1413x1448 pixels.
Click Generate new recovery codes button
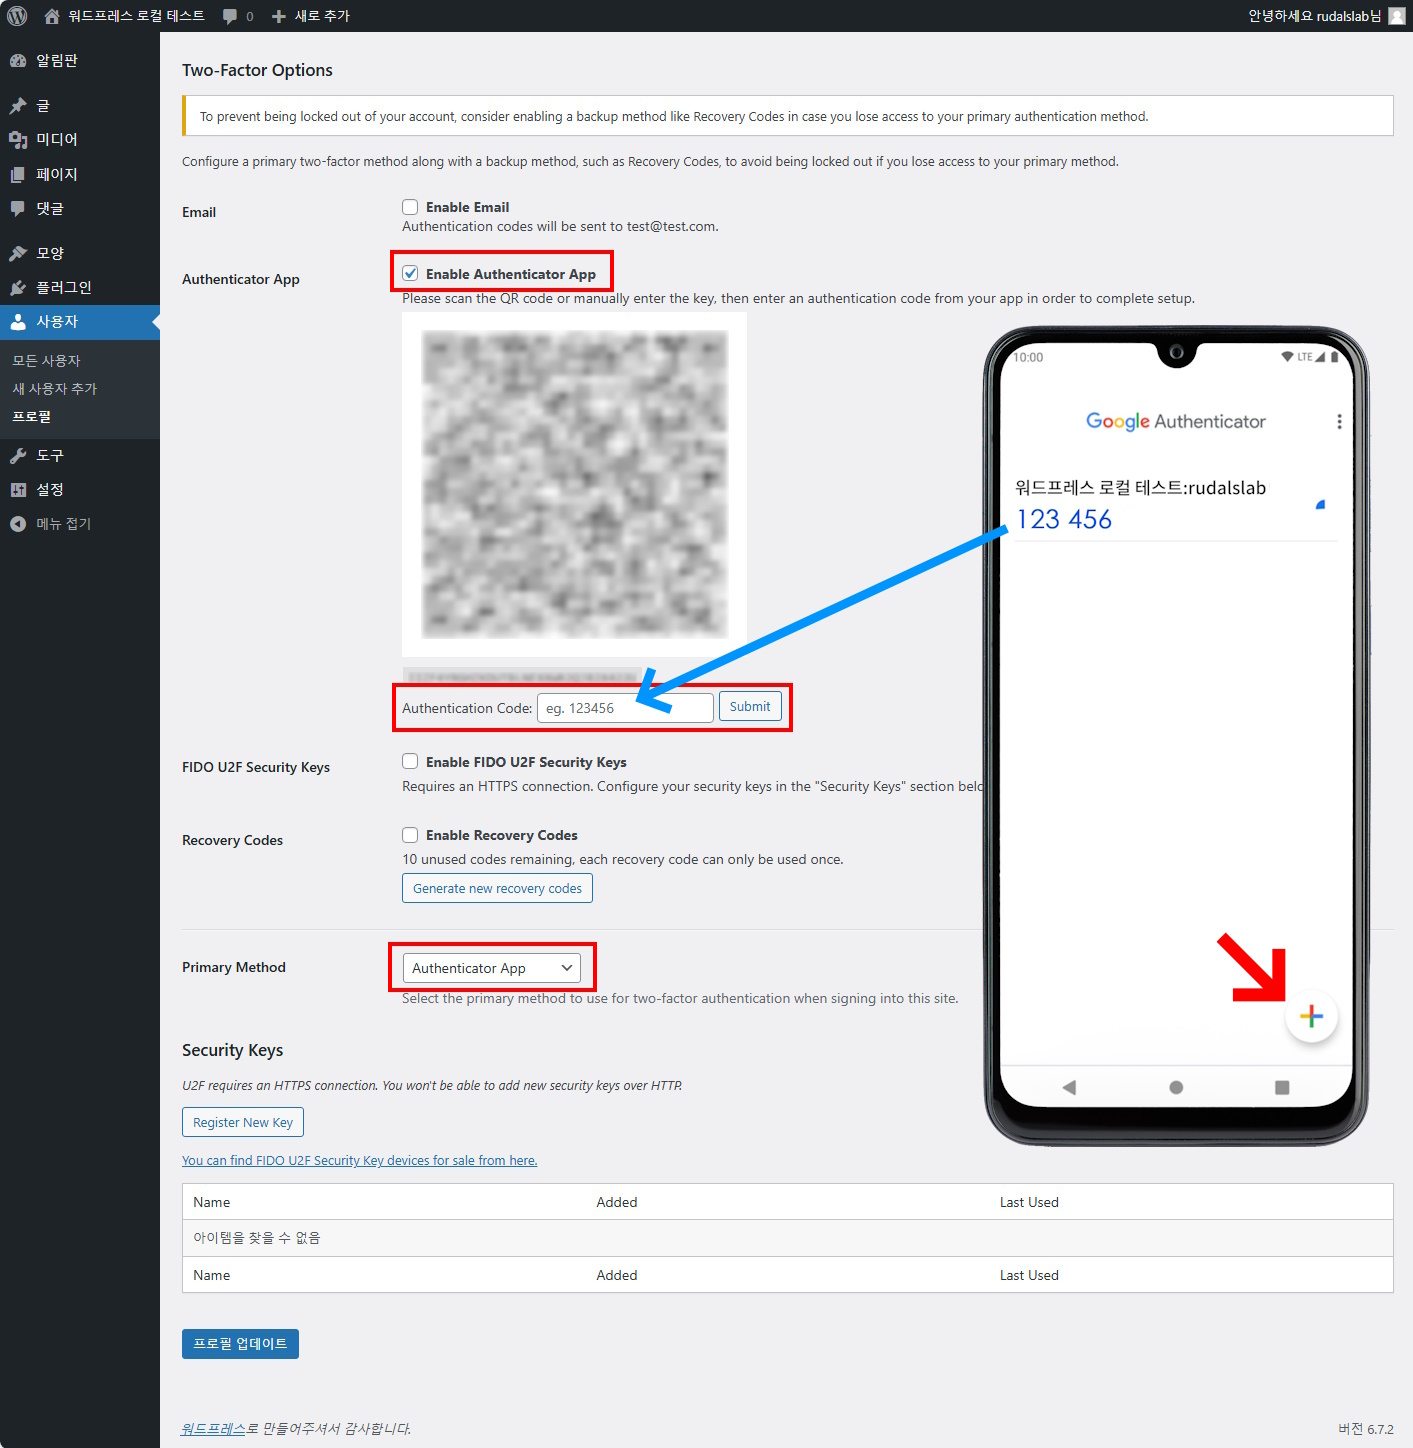pyautogui.click(x=497, y=888)
